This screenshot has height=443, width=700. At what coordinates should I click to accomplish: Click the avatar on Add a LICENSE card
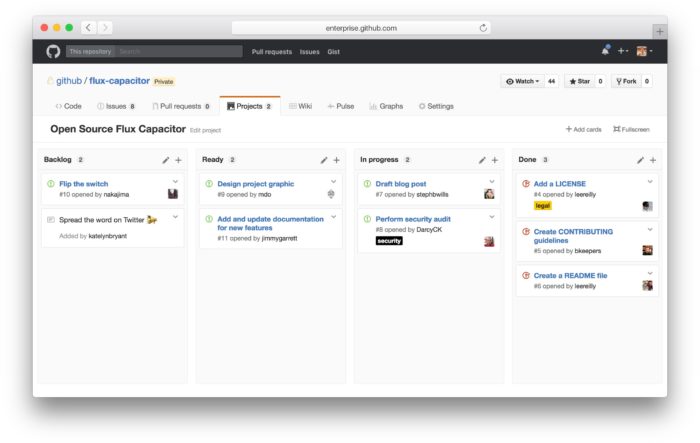647,206
